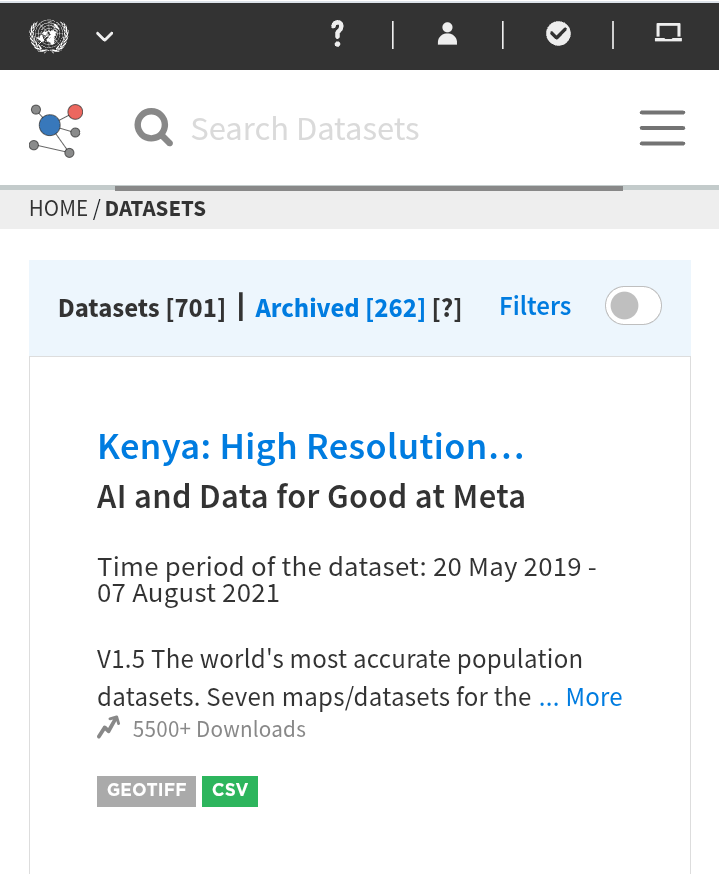The image size is (719, 874).
Task: Click the horizontal scrollbar under search
Action: (369, 188)
